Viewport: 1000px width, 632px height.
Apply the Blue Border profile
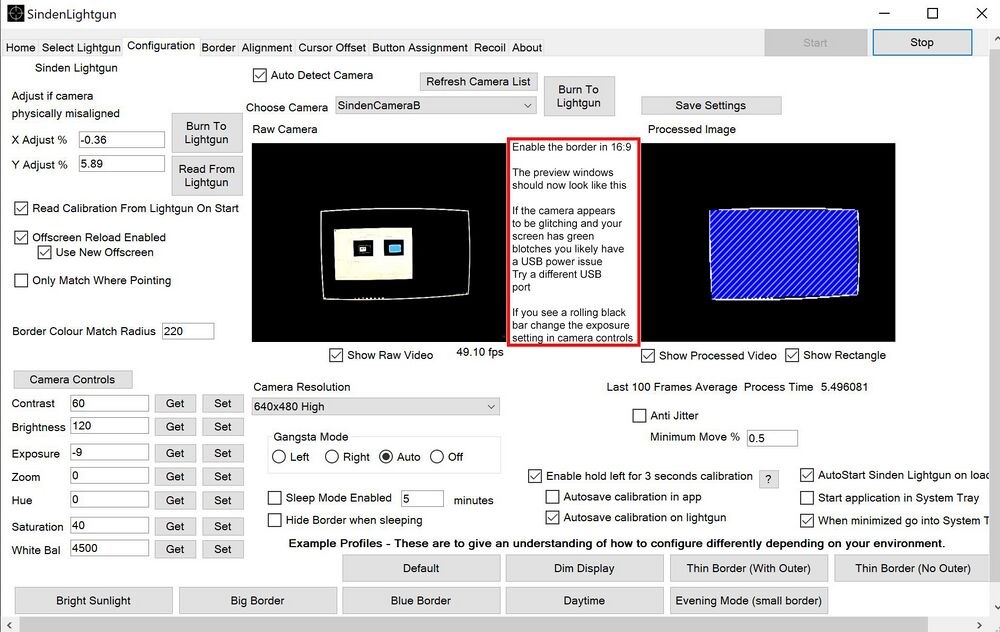[421, 601]
